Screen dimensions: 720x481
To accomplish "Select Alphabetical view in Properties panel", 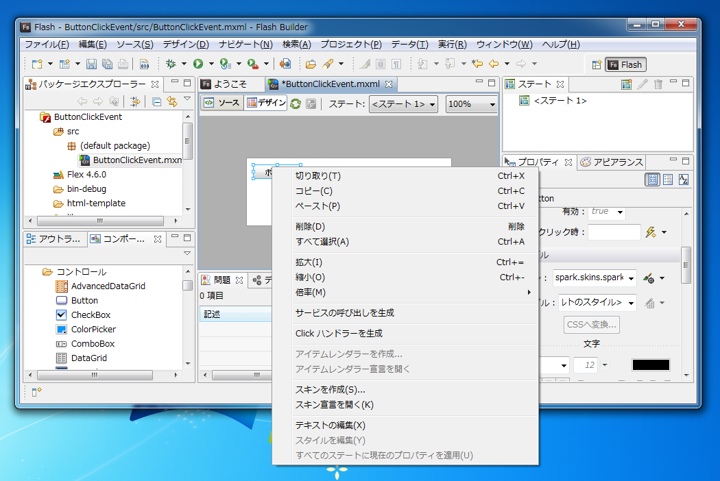I will click(x=684, y=179).
